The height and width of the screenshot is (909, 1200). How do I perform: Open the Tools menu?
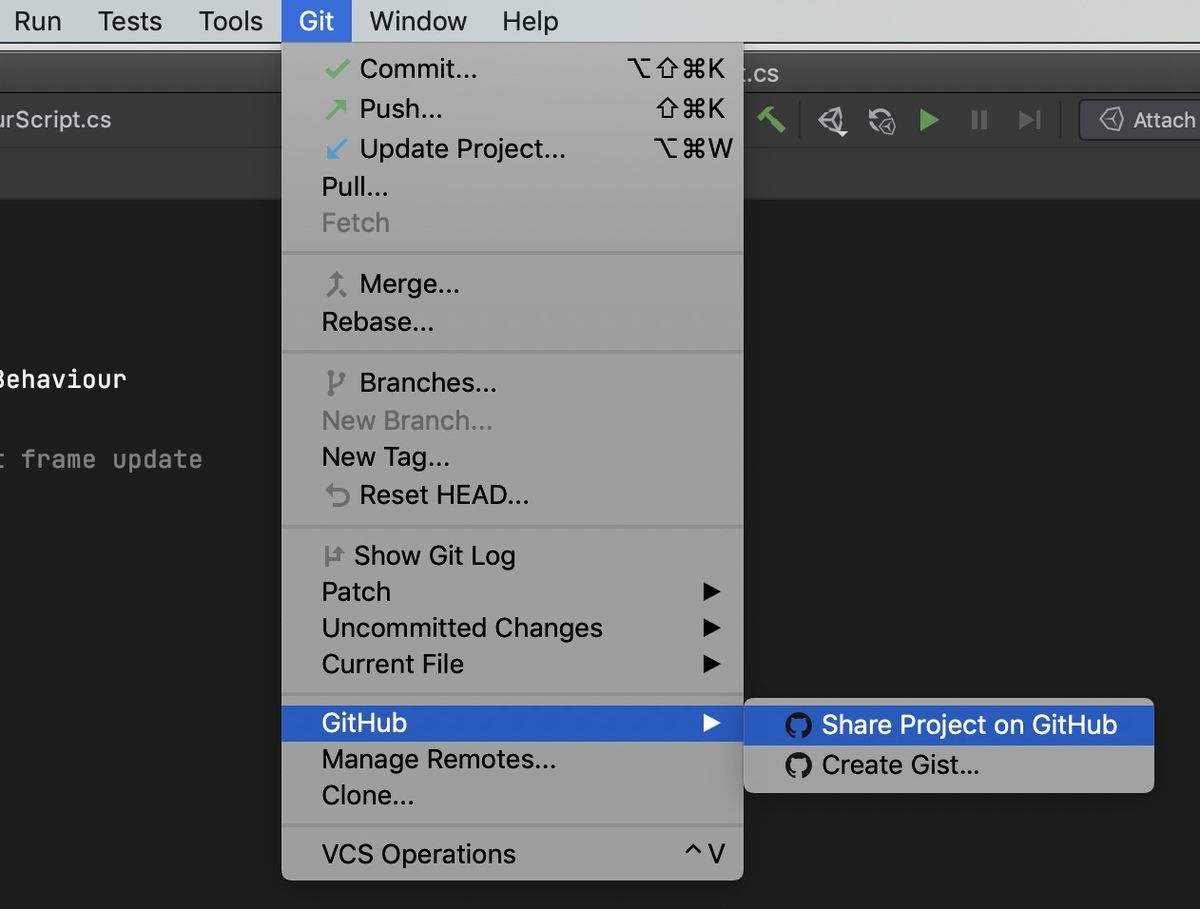[x=229, y=21]
